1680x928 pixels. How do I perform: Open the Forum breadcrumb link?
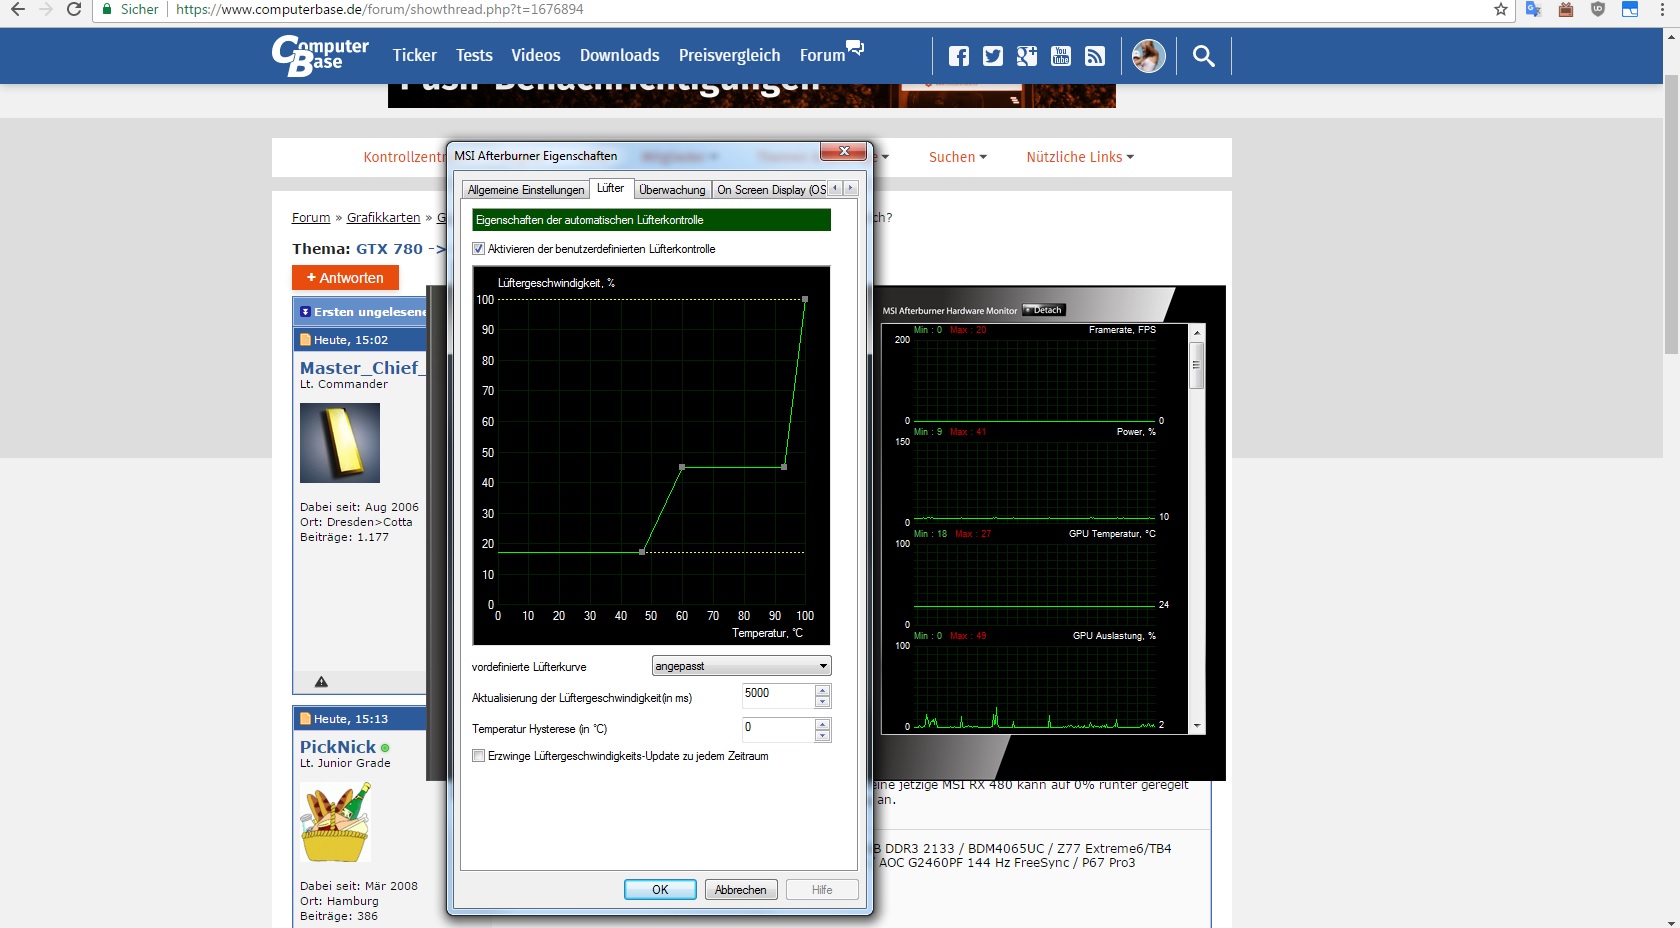point(311,218)
